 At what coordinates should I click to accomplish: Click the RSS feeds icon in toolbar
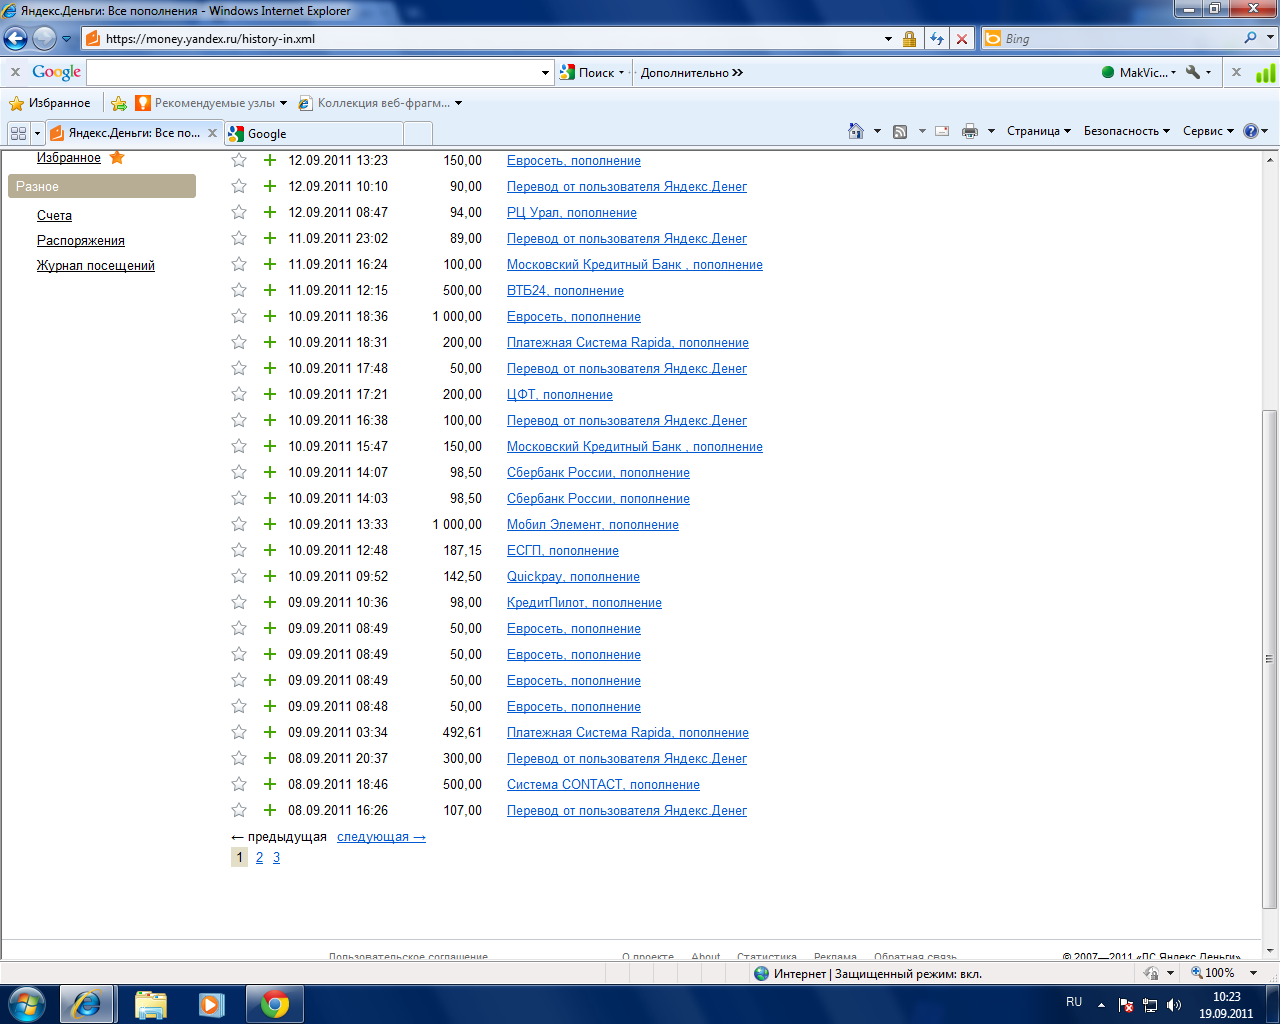click(x=900, y=131)
